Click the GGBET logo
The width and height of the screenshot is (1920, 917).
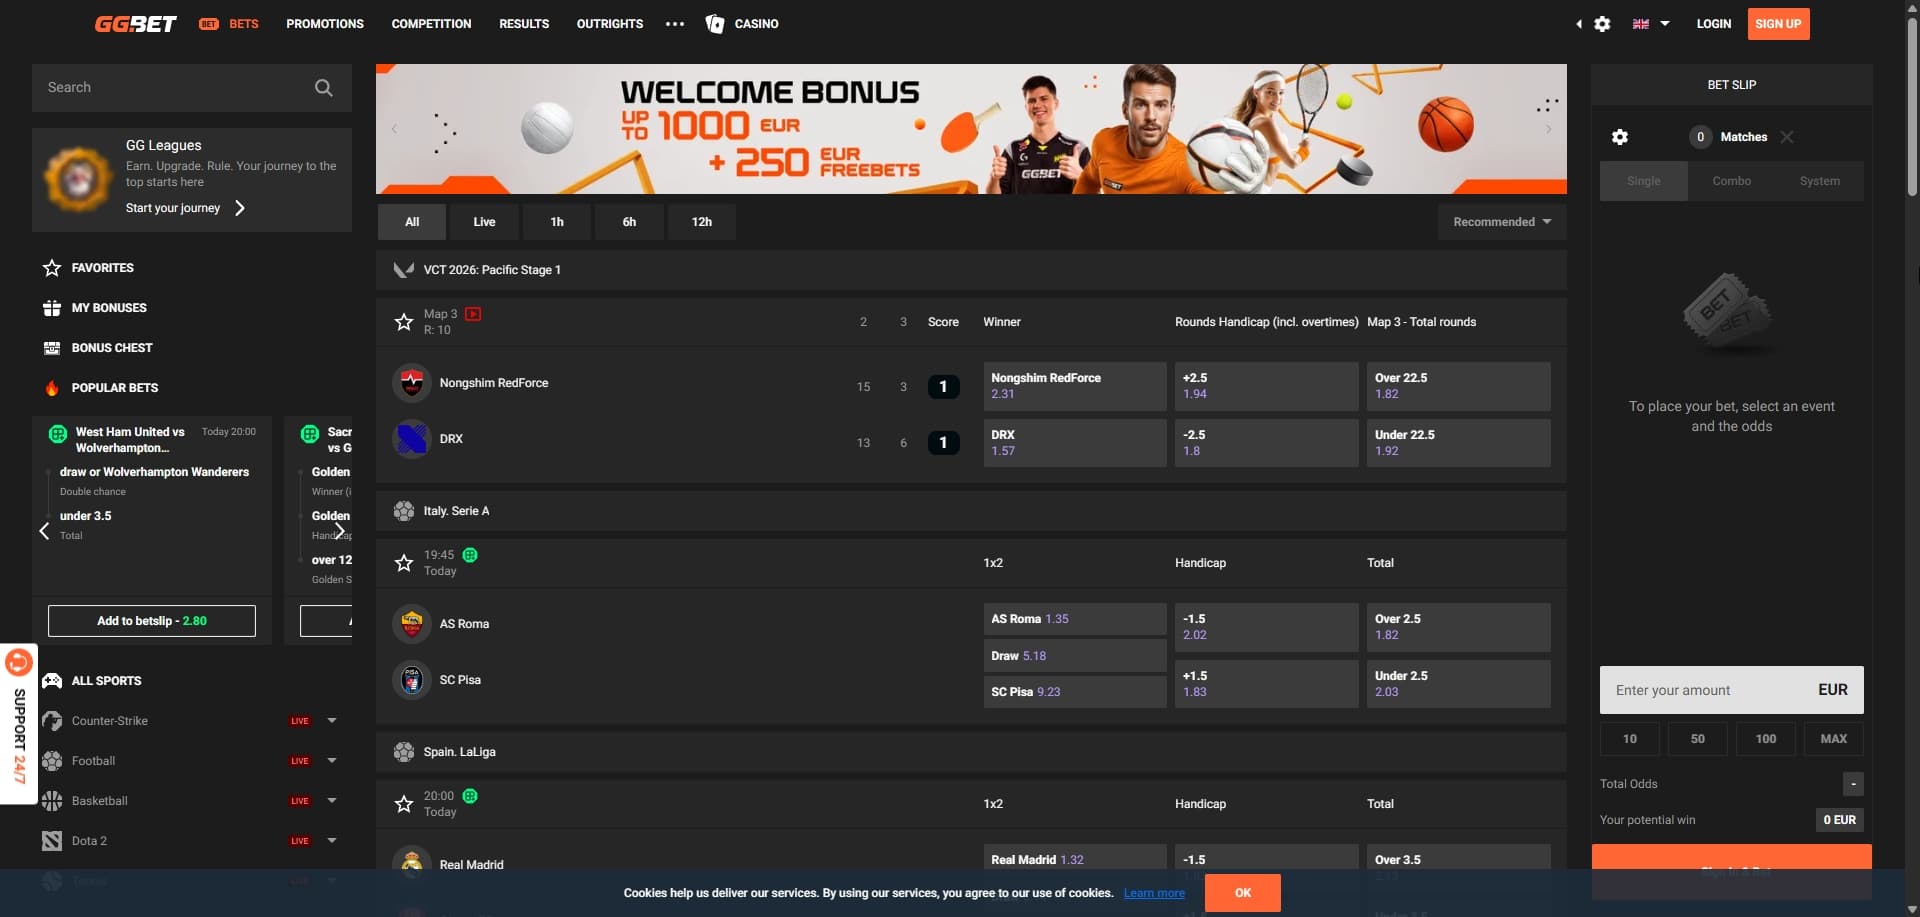pyautogui.click(x=135, y=23)
